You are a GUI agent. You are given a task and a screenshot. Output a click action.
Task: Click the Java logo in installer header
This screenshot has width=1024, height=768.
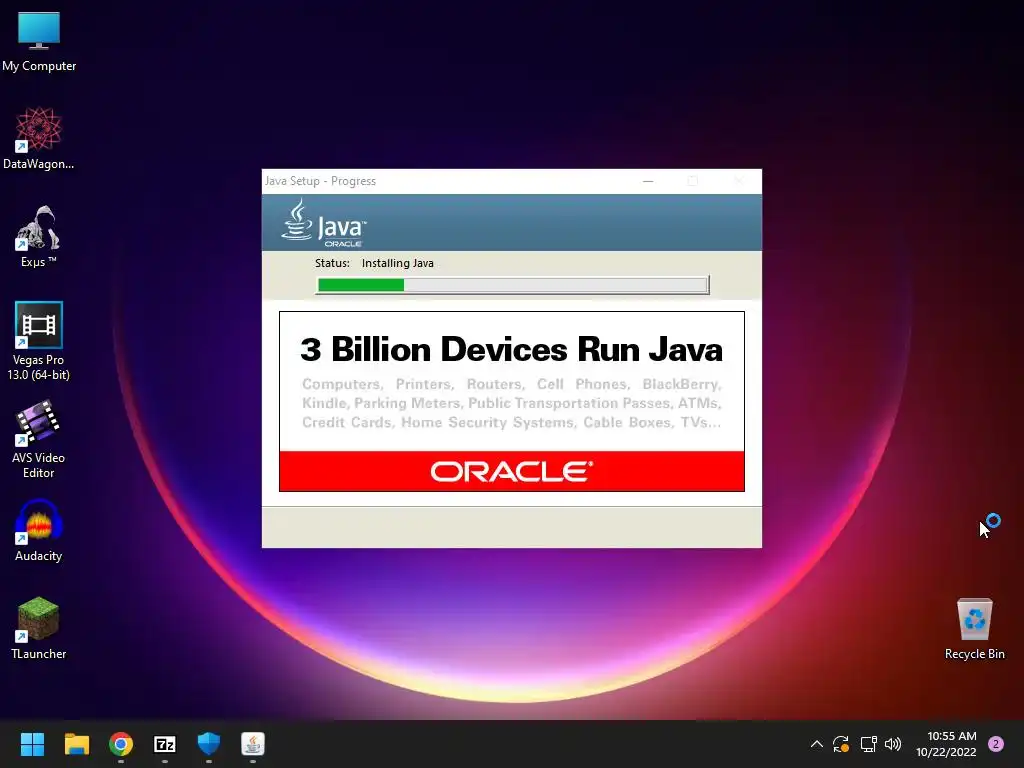(x=324, y=223)
